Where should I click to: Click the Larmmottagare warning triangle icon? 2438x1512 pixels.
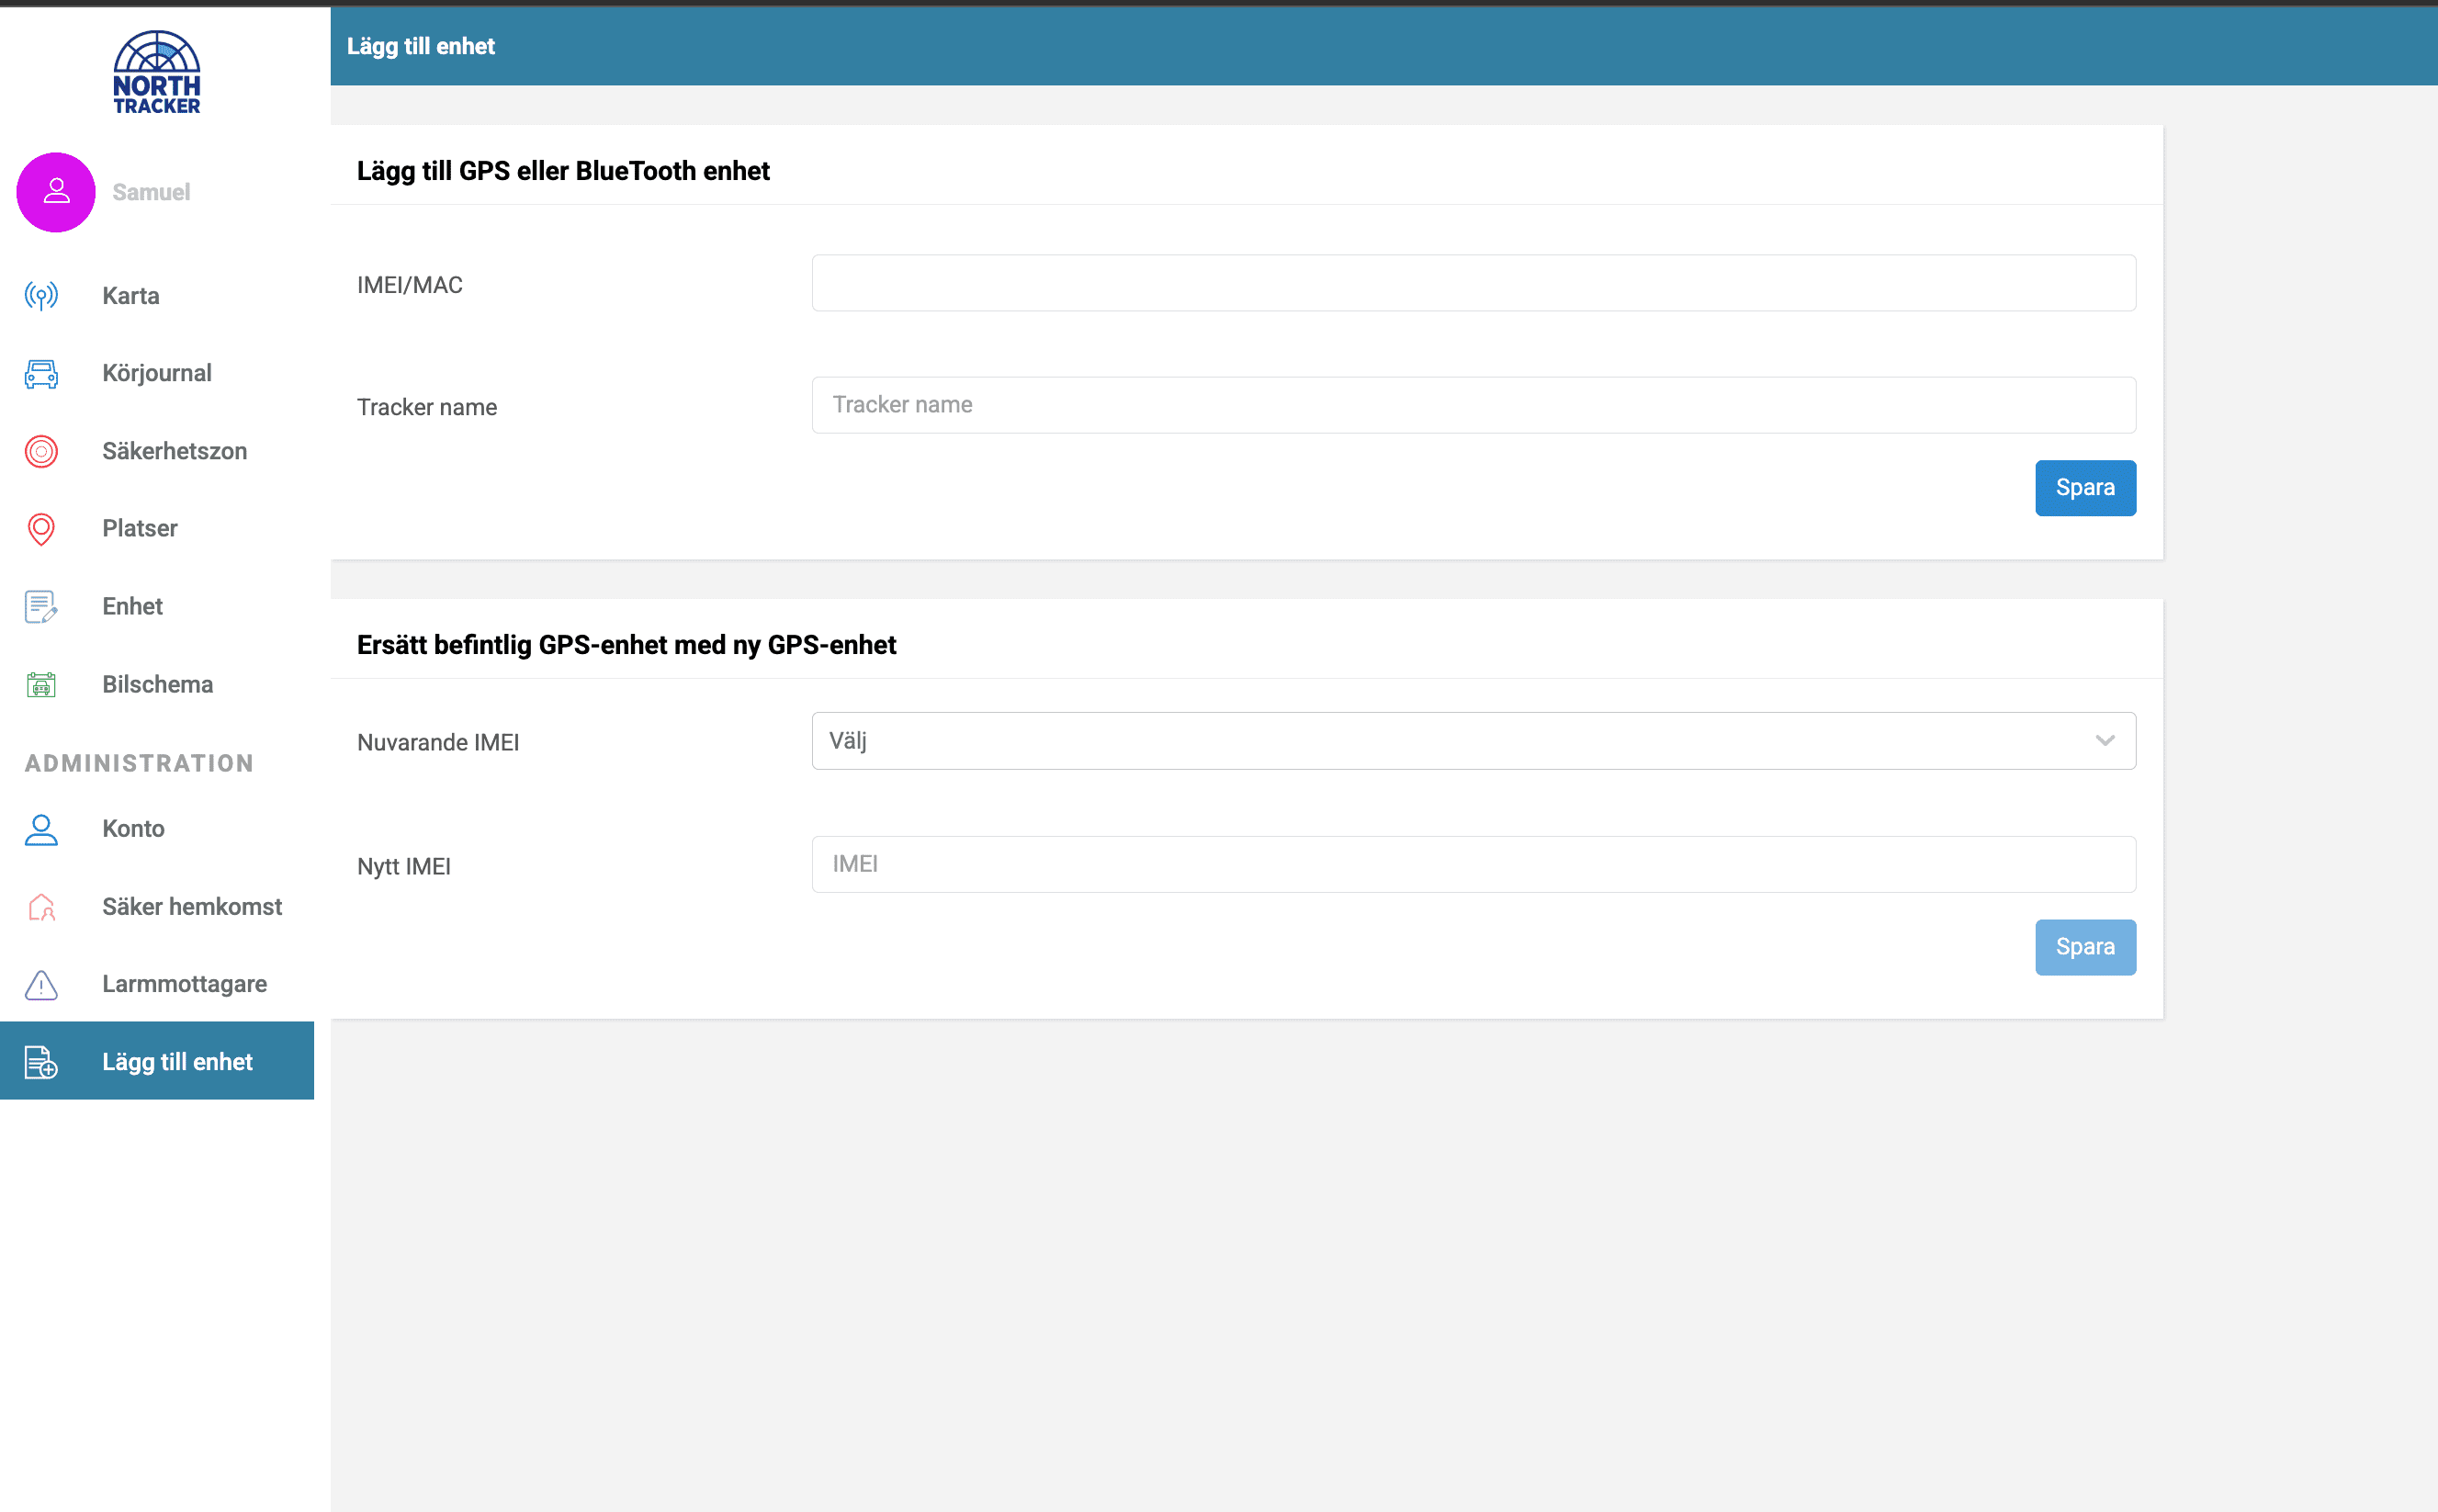coord(41,985)
